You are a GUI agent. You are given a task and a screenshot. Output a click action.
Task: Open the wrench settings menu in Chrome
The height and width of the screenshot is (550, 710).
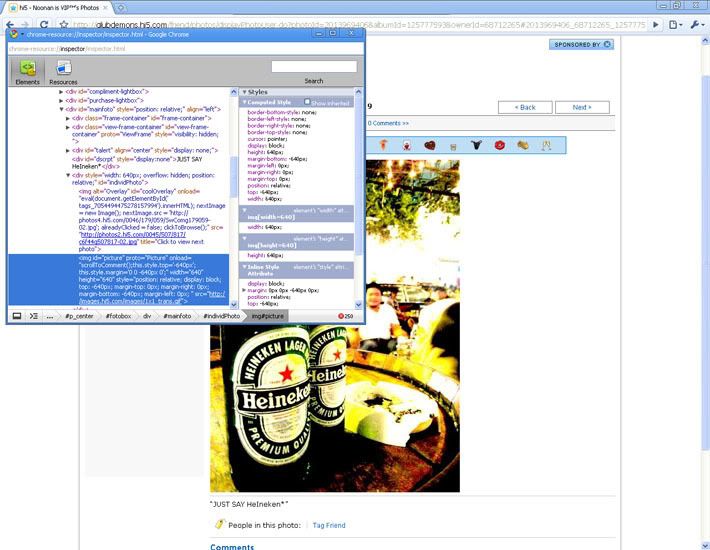tap(697, 25)
